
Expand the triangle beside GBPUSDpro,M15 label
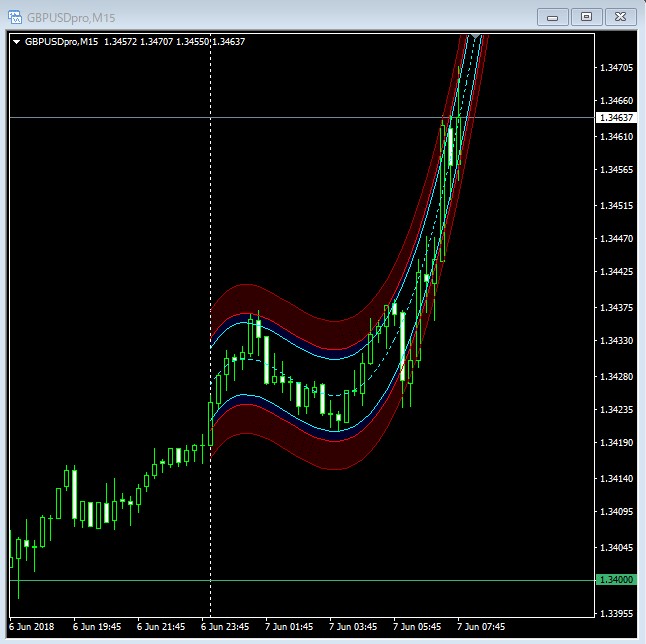coord(16,42)
